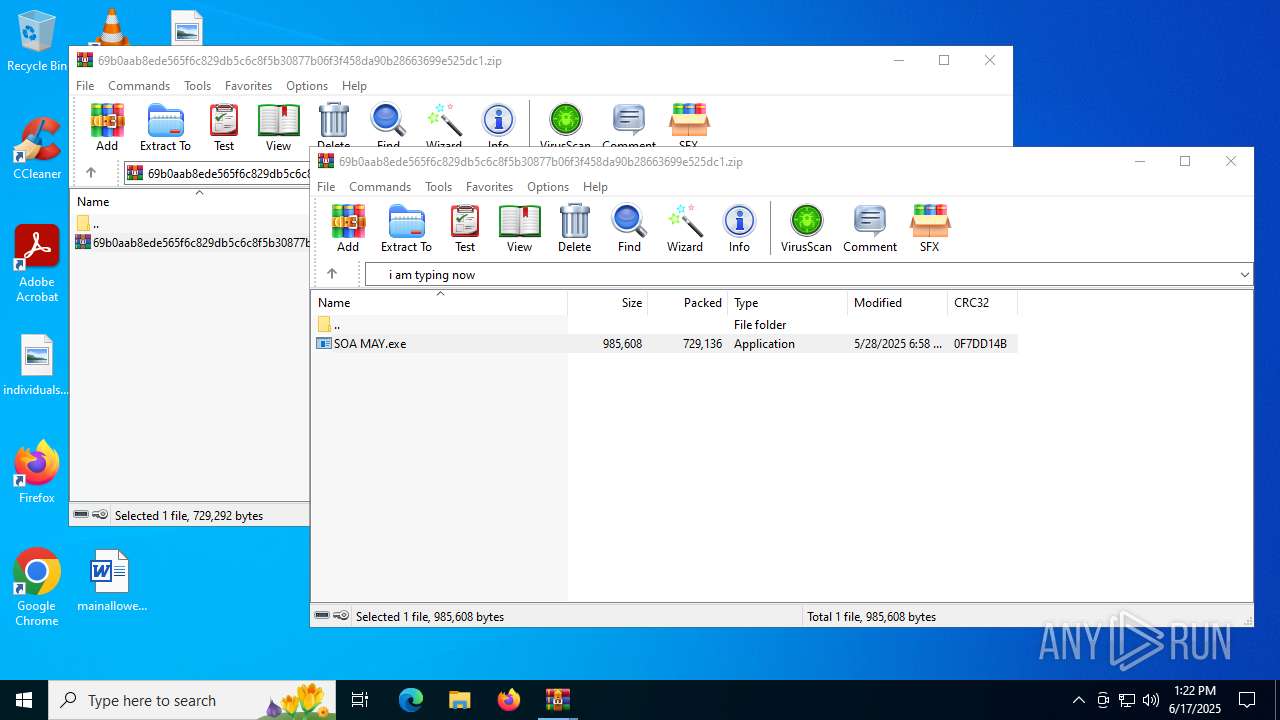The width and height of the screenshot is (1280, 720).
Task: Sort by Modified column header
Action: 897,302
